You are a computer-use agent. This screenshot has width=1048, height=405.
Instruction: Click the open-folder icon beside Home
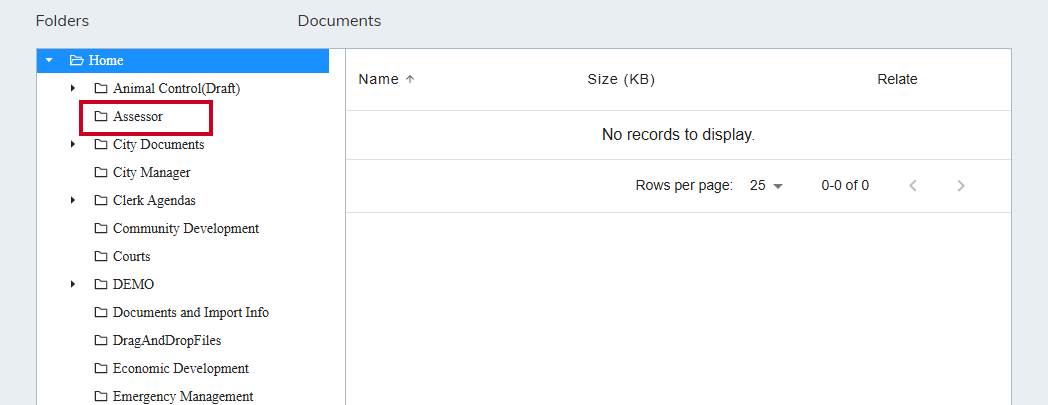pos(77,60)
